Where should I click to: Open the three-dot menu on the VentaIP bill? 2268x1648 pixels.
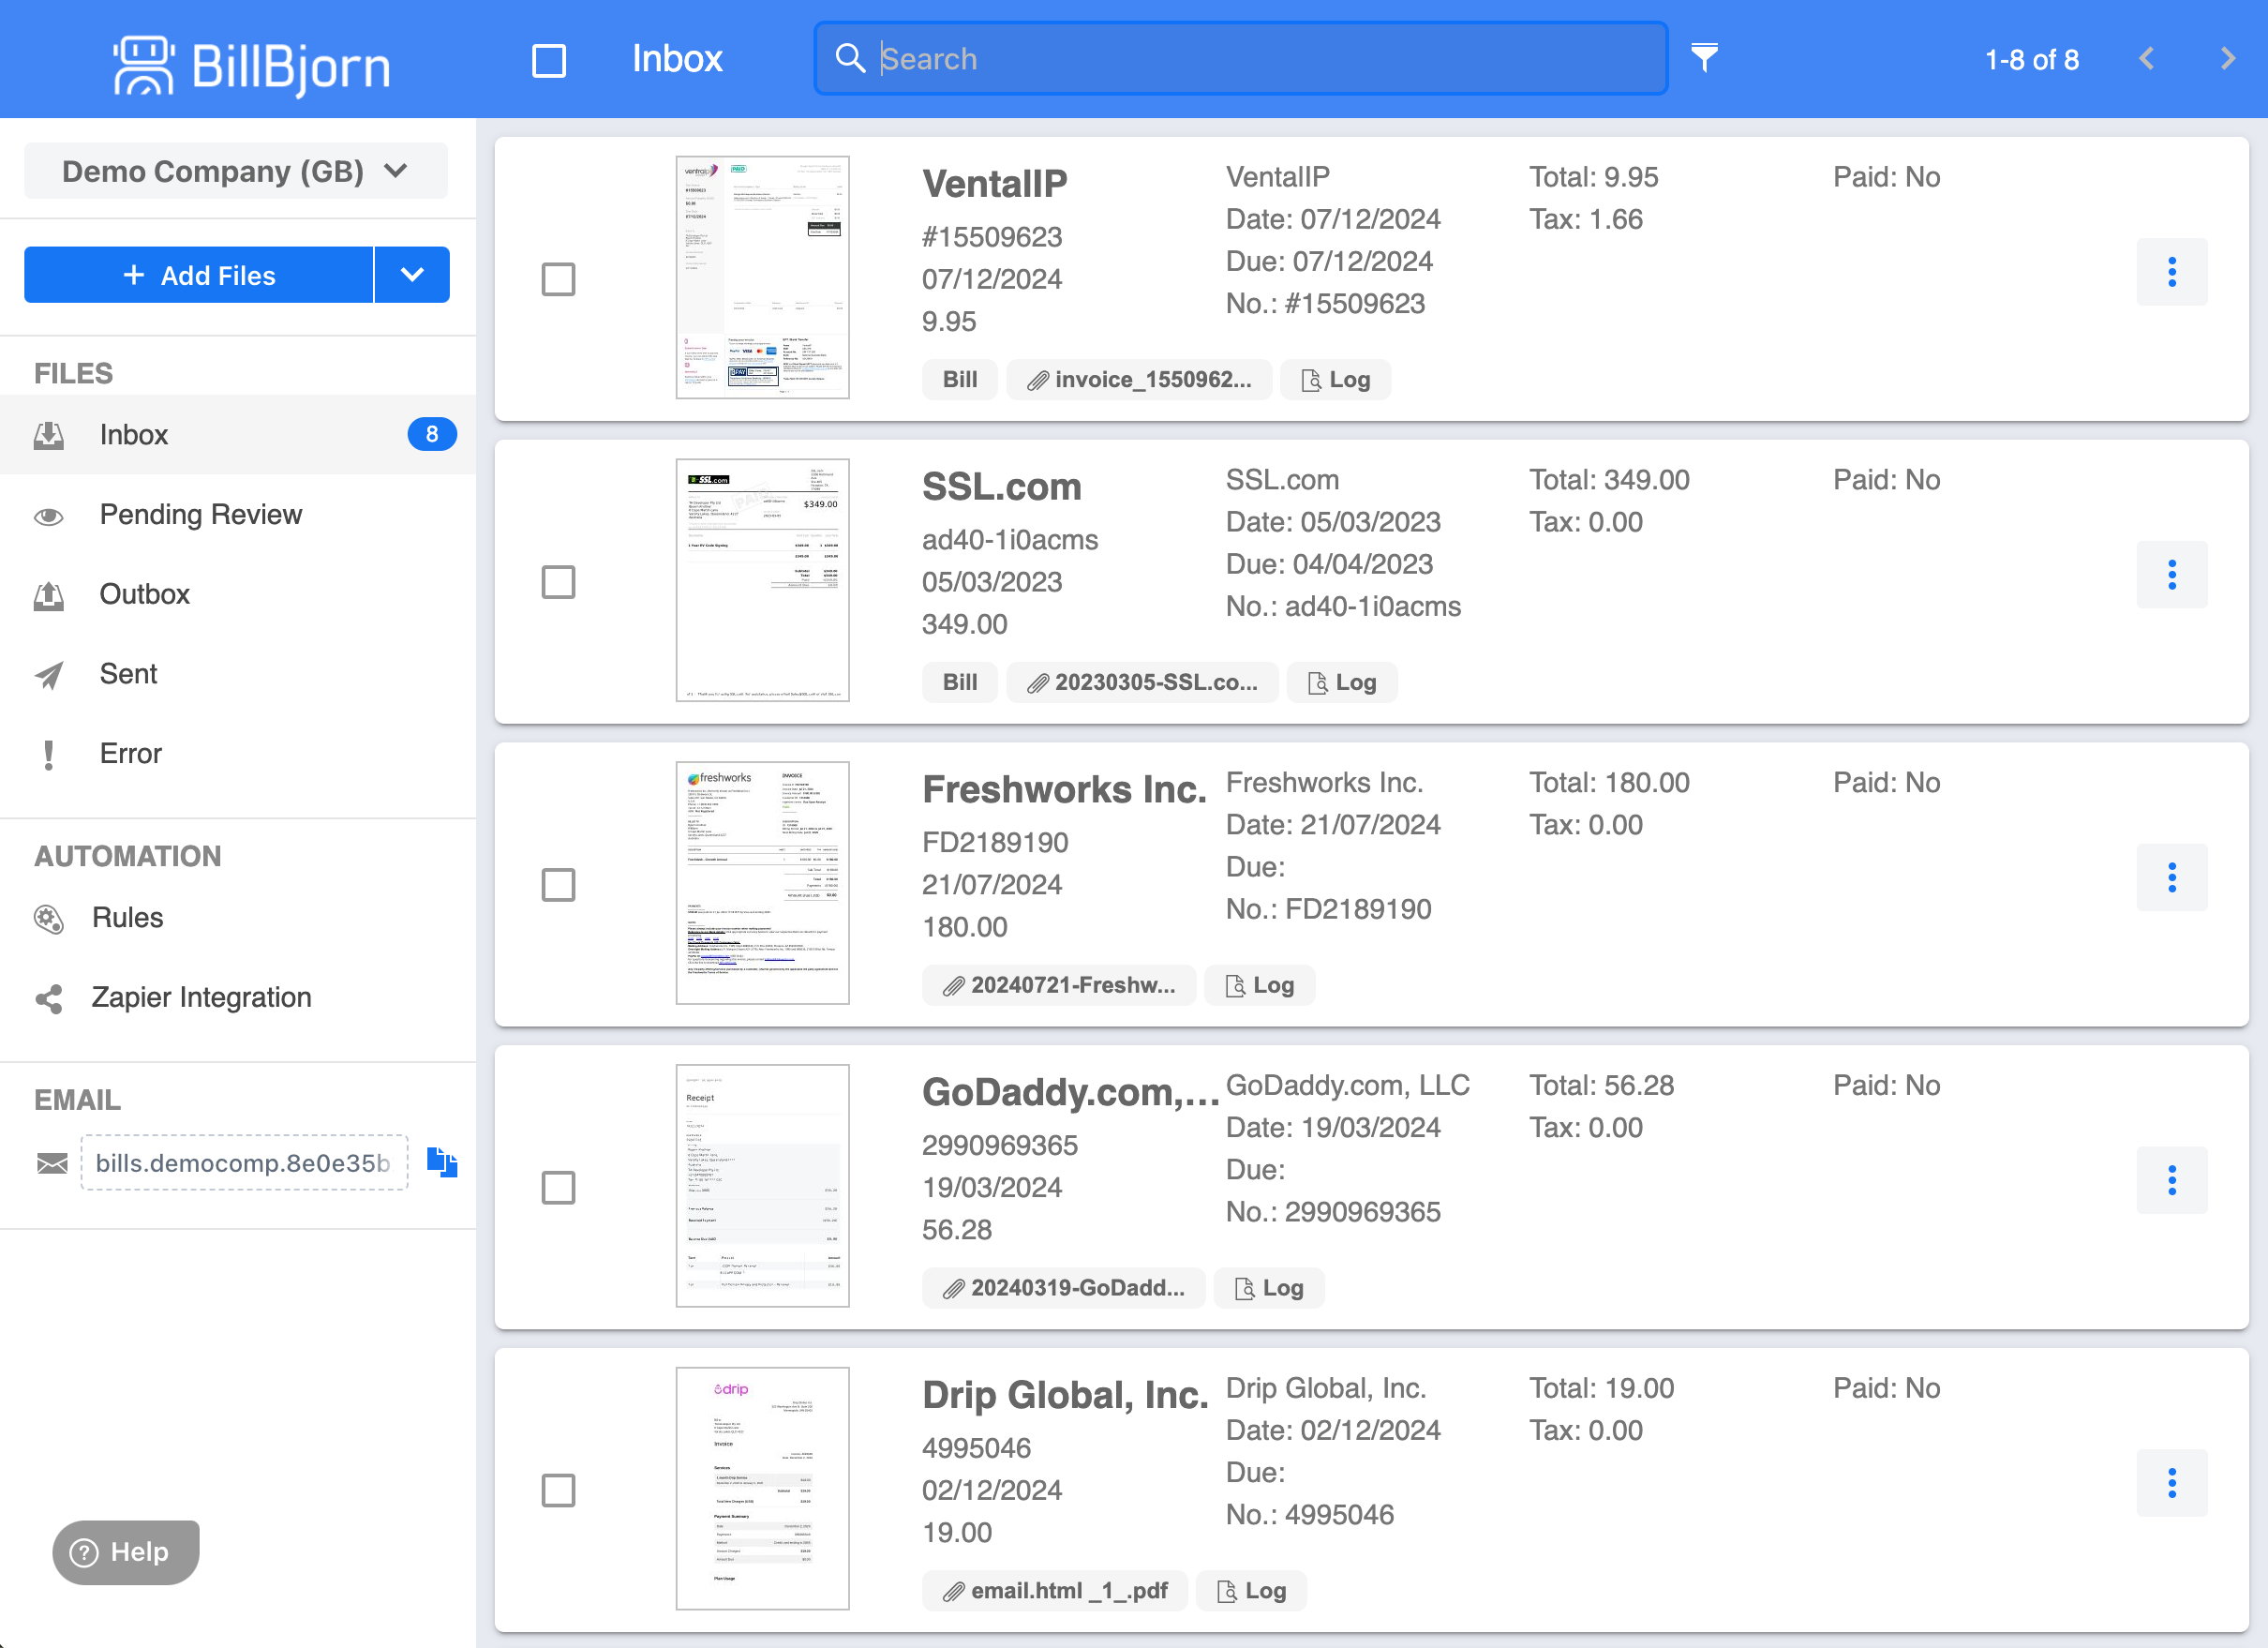coord(2172,271)
